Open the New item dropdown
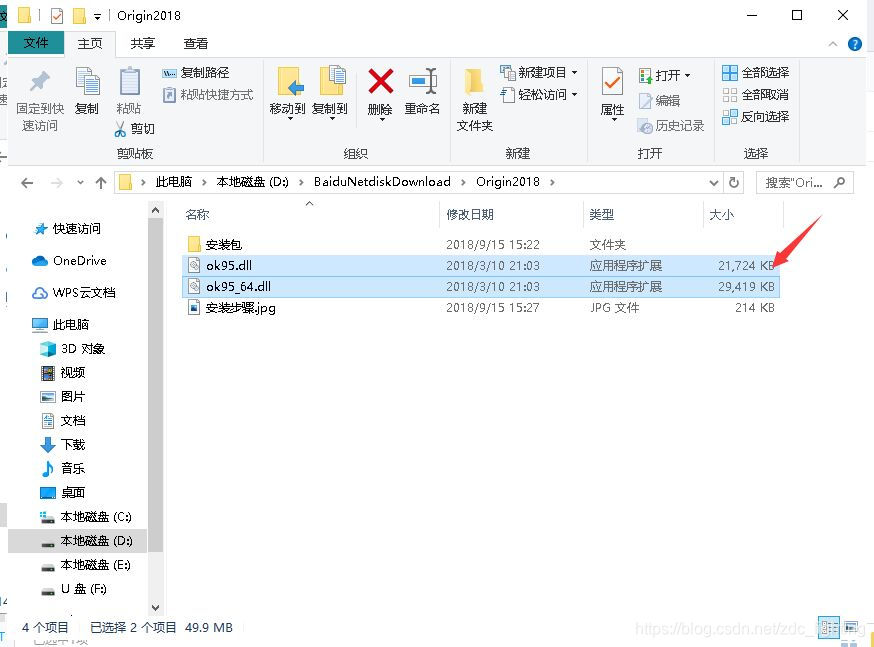Screen dimensions: 874x647 (x=577, y=73)
